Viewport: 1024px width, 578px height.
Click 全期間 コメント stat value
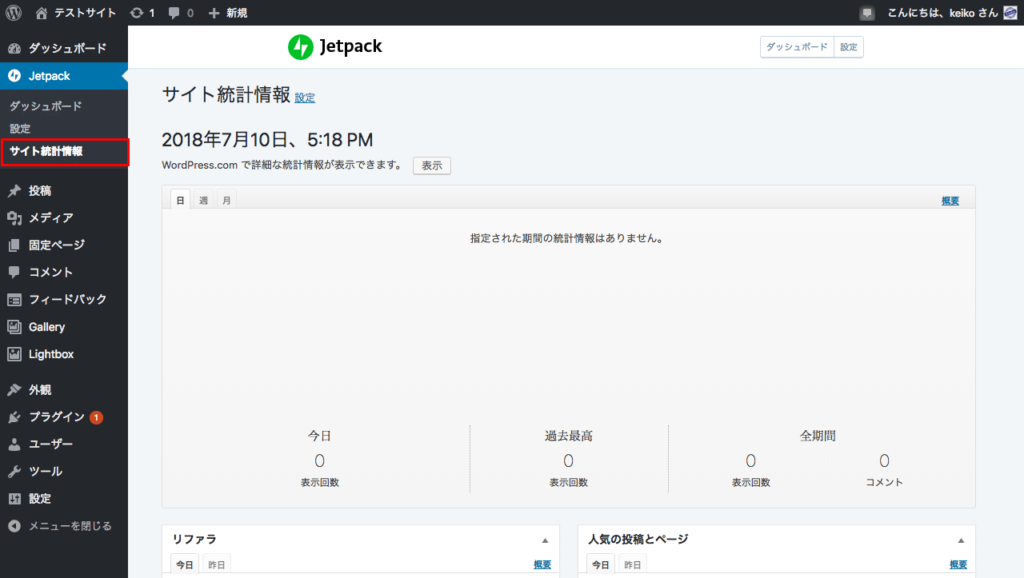coord(884,461)
